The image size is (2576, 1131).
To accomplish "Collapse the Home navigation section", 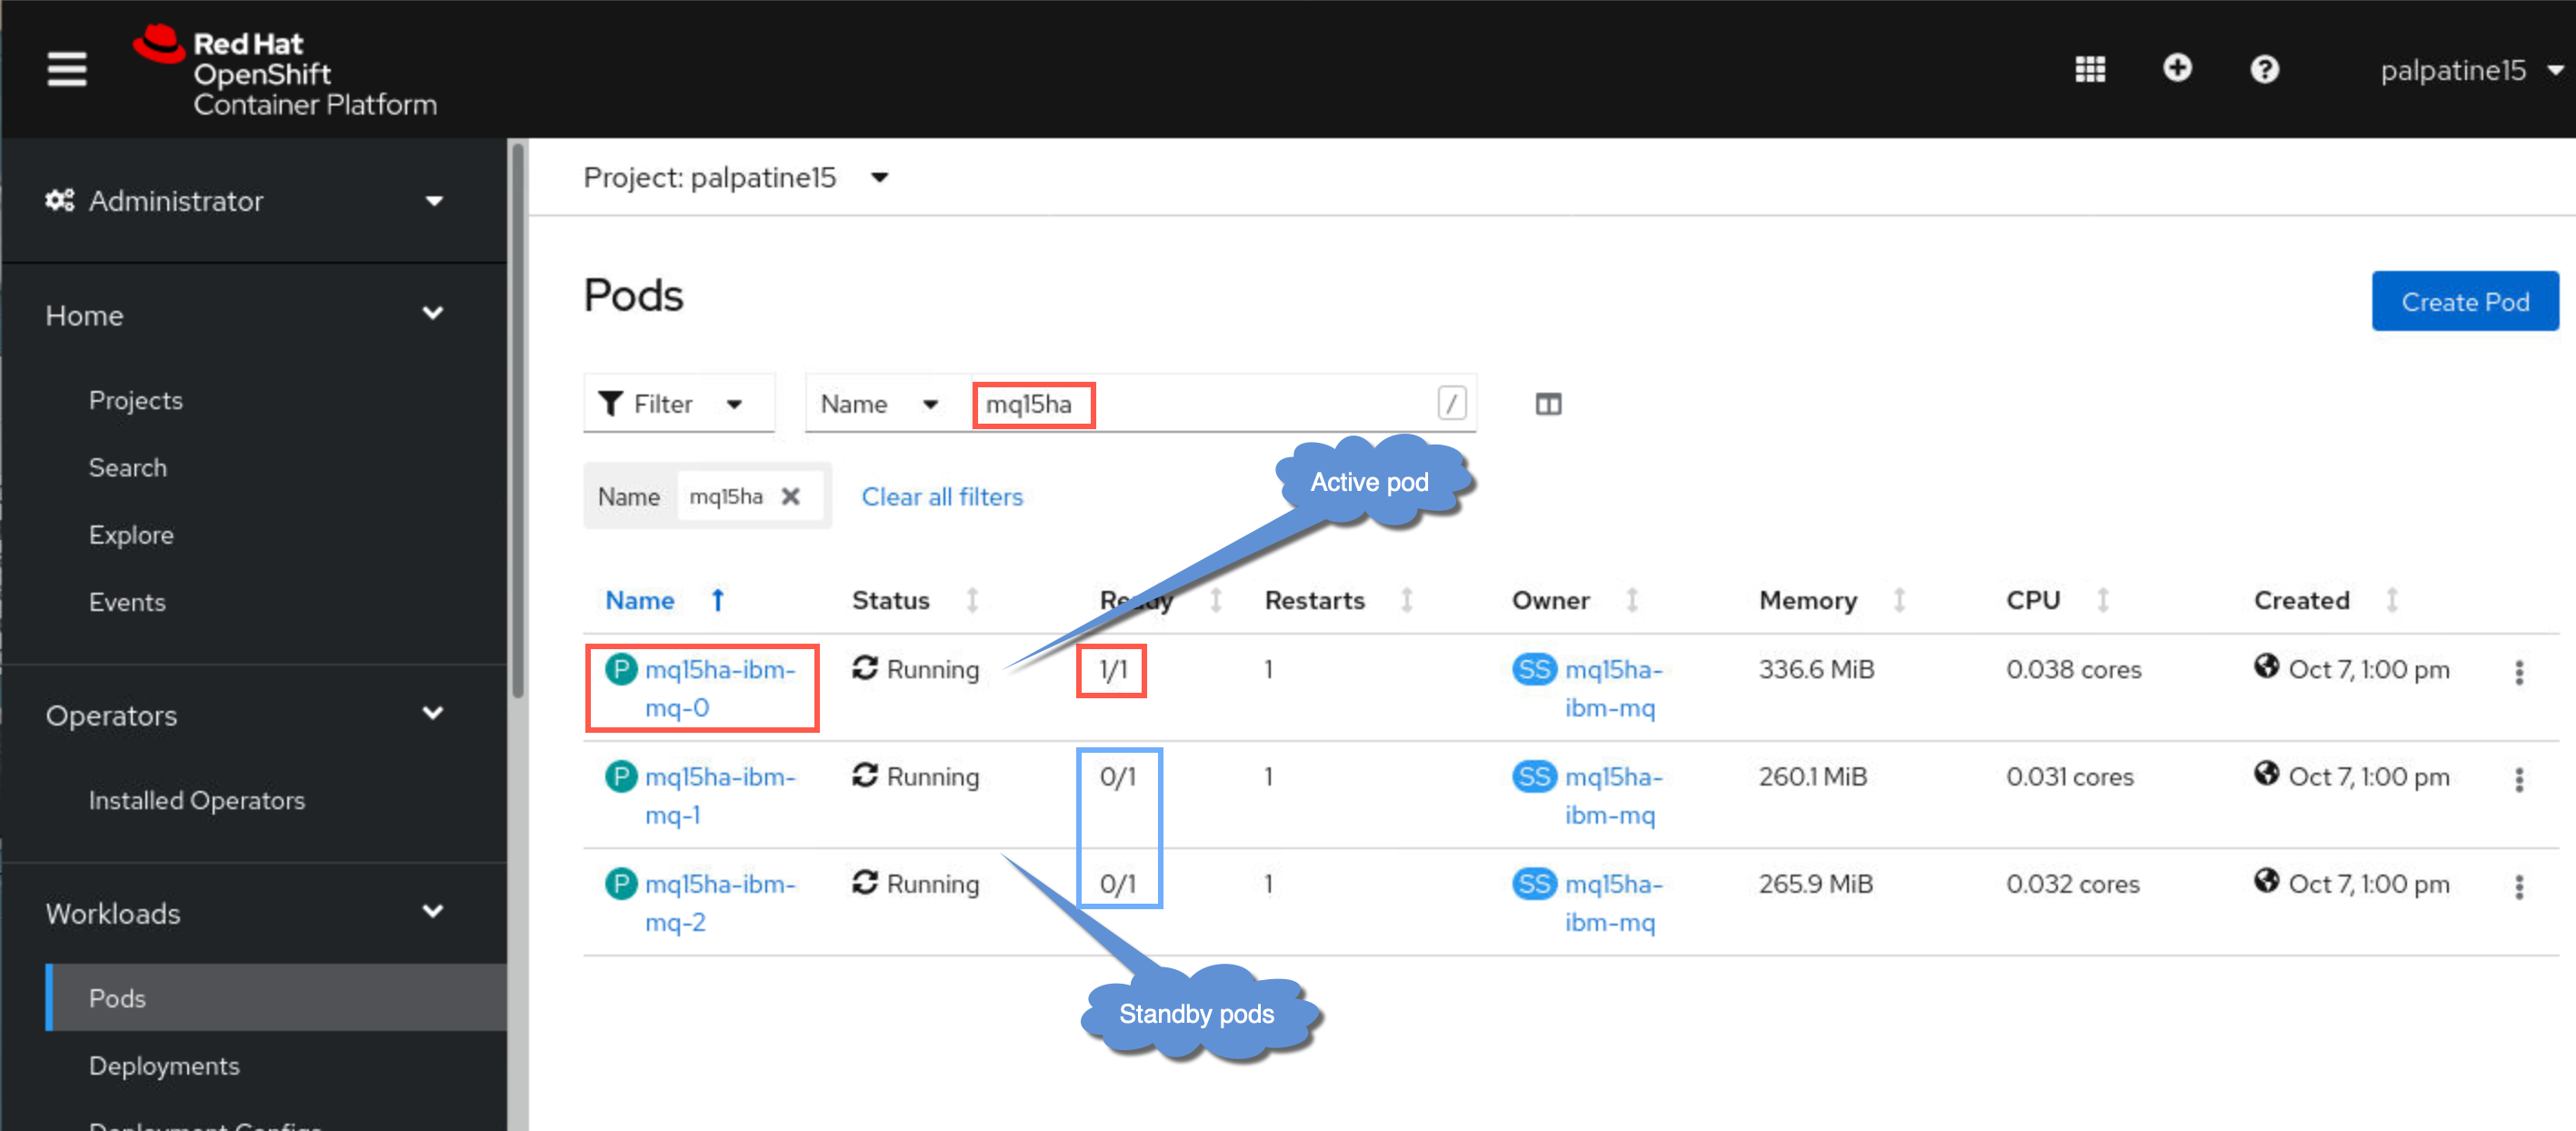I will click(245, 315).
